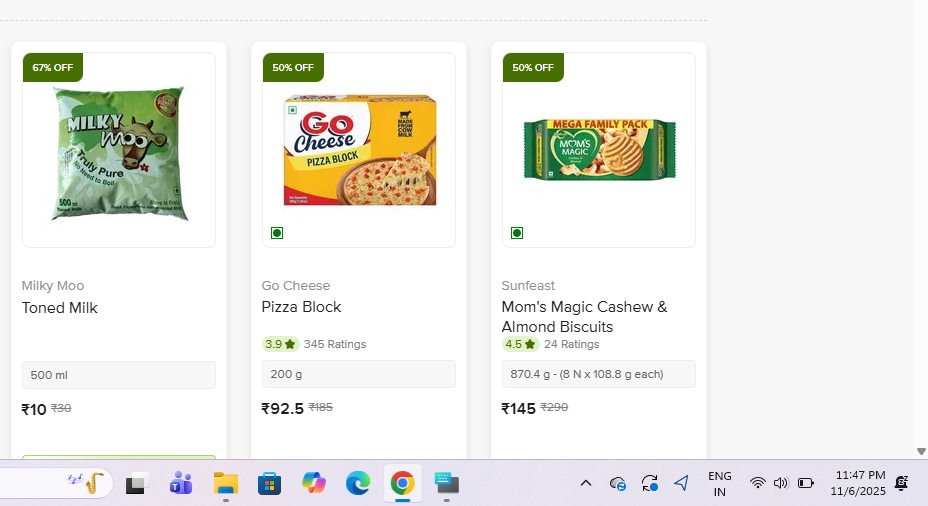Image resolution: width=928 pixels, height=506 pixels.
Task: Switch to the Google Chrome taskbar icon
Action: pos(402,484)
